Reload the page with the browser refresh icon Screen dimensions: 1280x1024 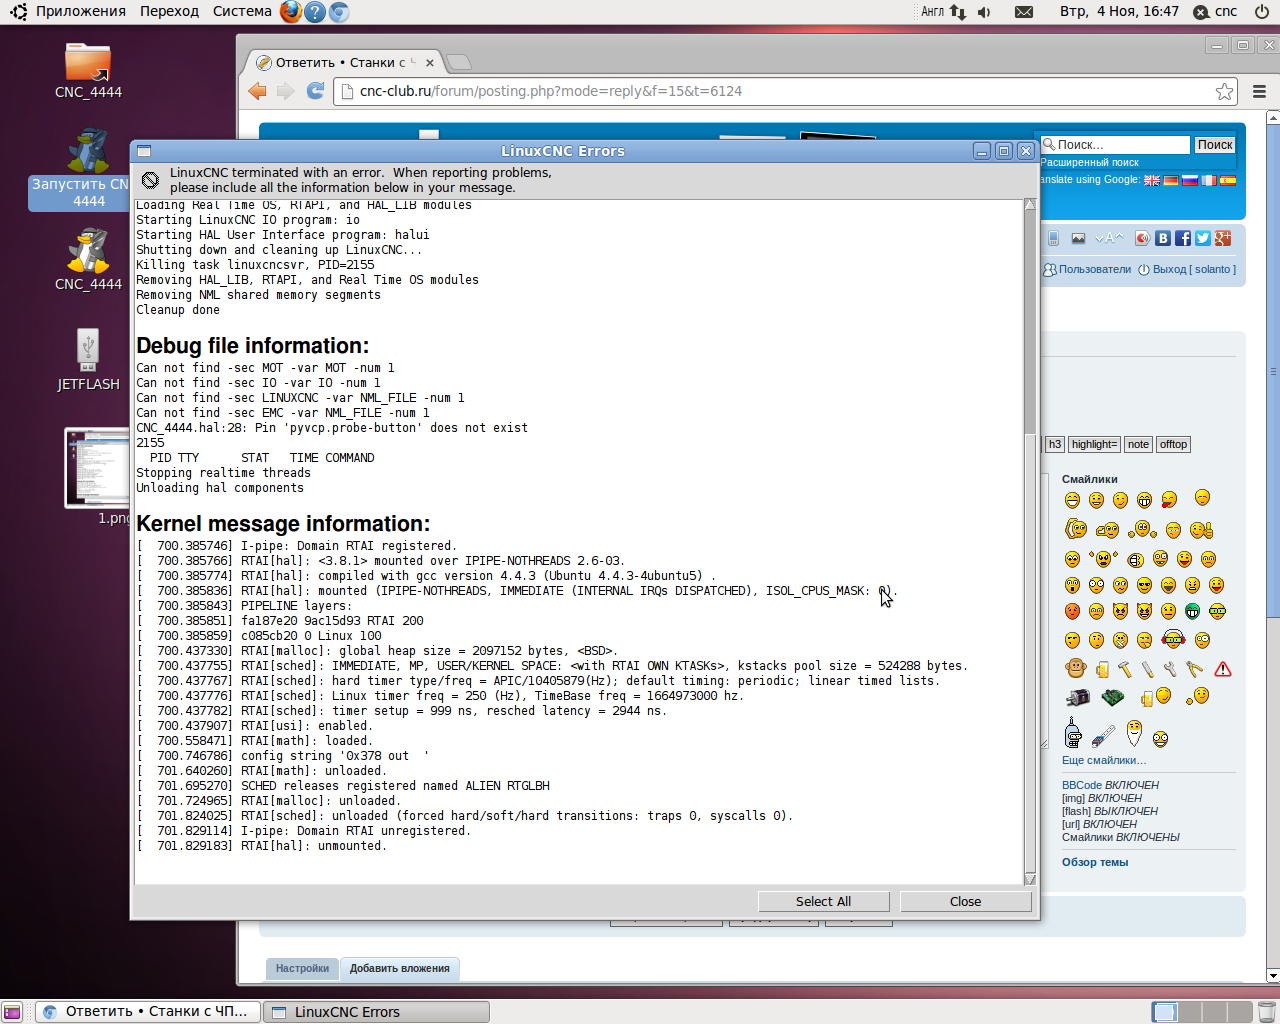point(315,91)
